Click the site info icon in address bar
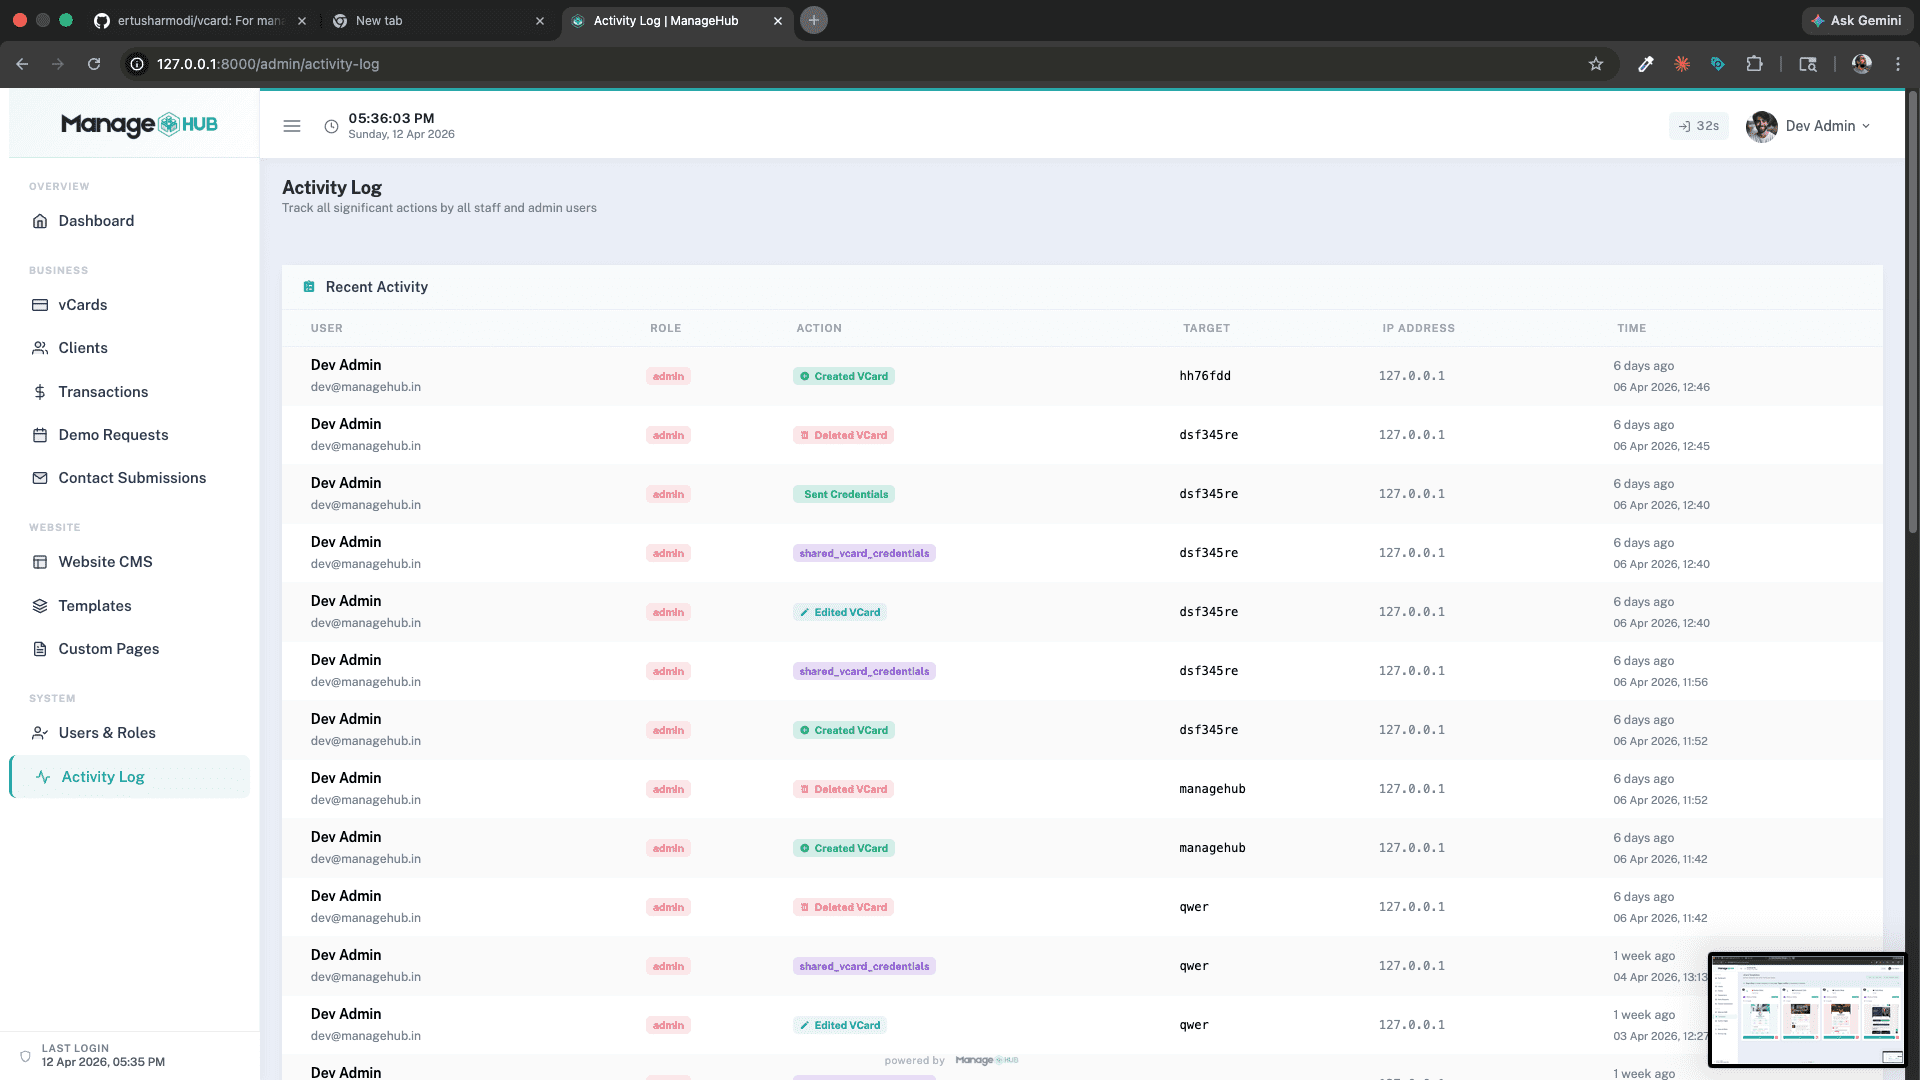1920x1080 pixels. pyautogui.click(x=137, y=64)
